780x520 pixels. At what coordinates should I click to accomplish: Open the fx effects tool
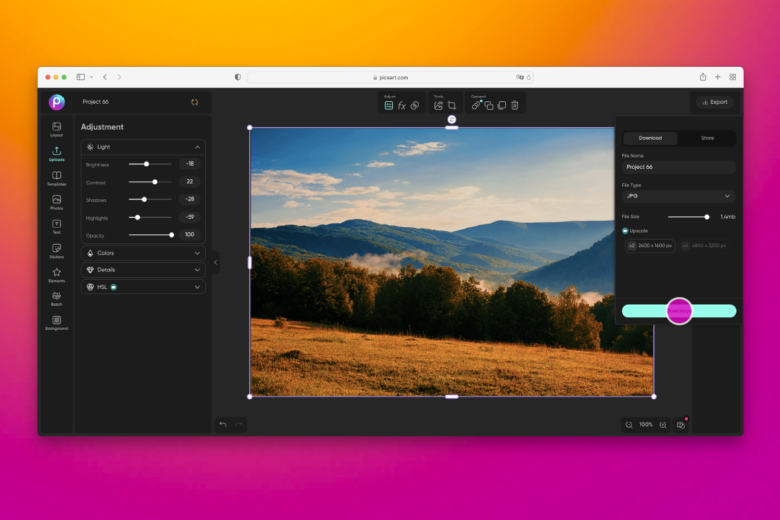coord(401,105)
